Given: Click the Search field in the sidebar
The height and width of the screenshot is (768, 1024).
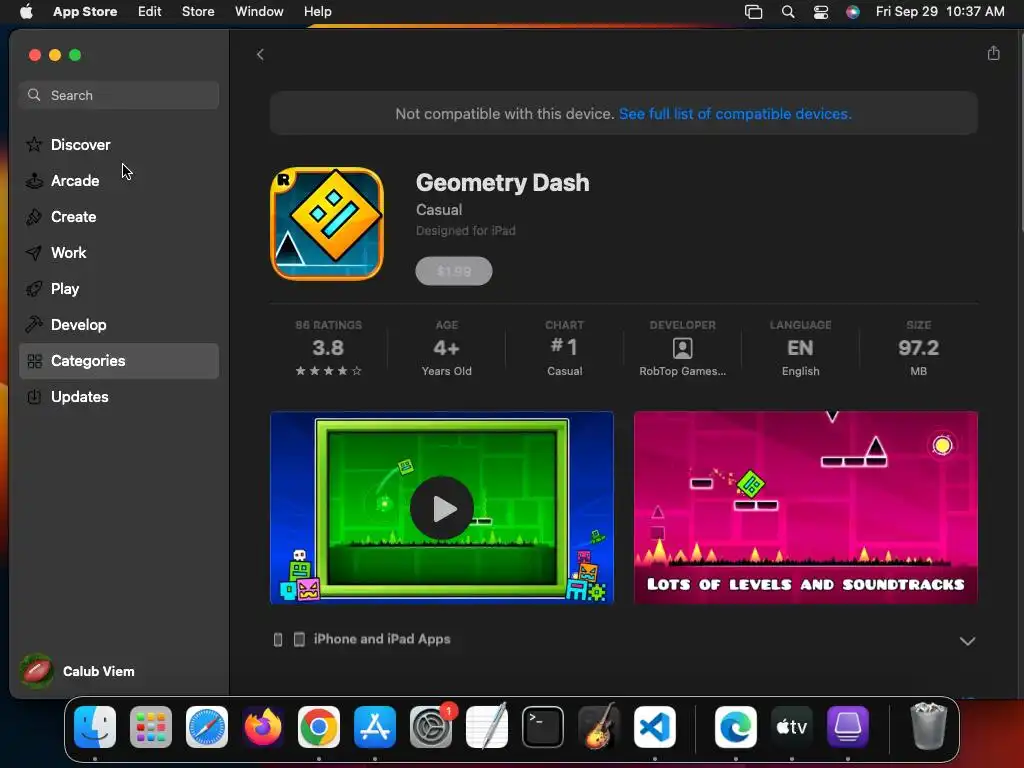Looking at the screenshot, I should tap(119, 95).
